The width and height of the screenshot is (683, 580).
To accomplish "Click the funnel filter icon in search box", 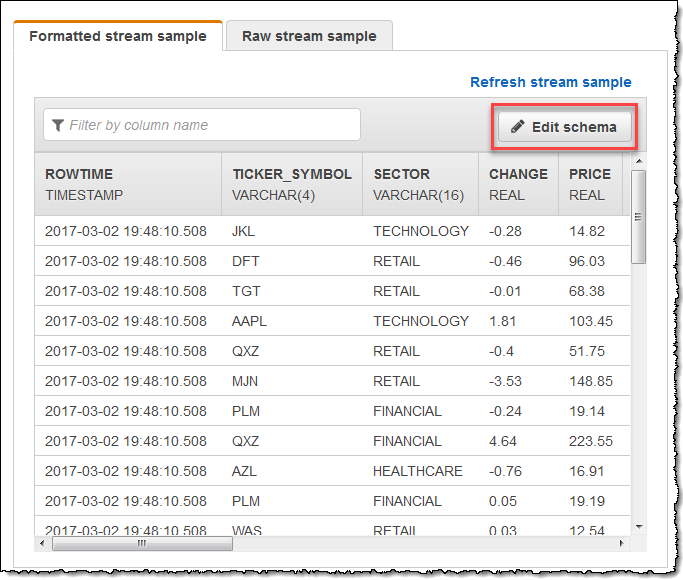I will pos(58,125).
